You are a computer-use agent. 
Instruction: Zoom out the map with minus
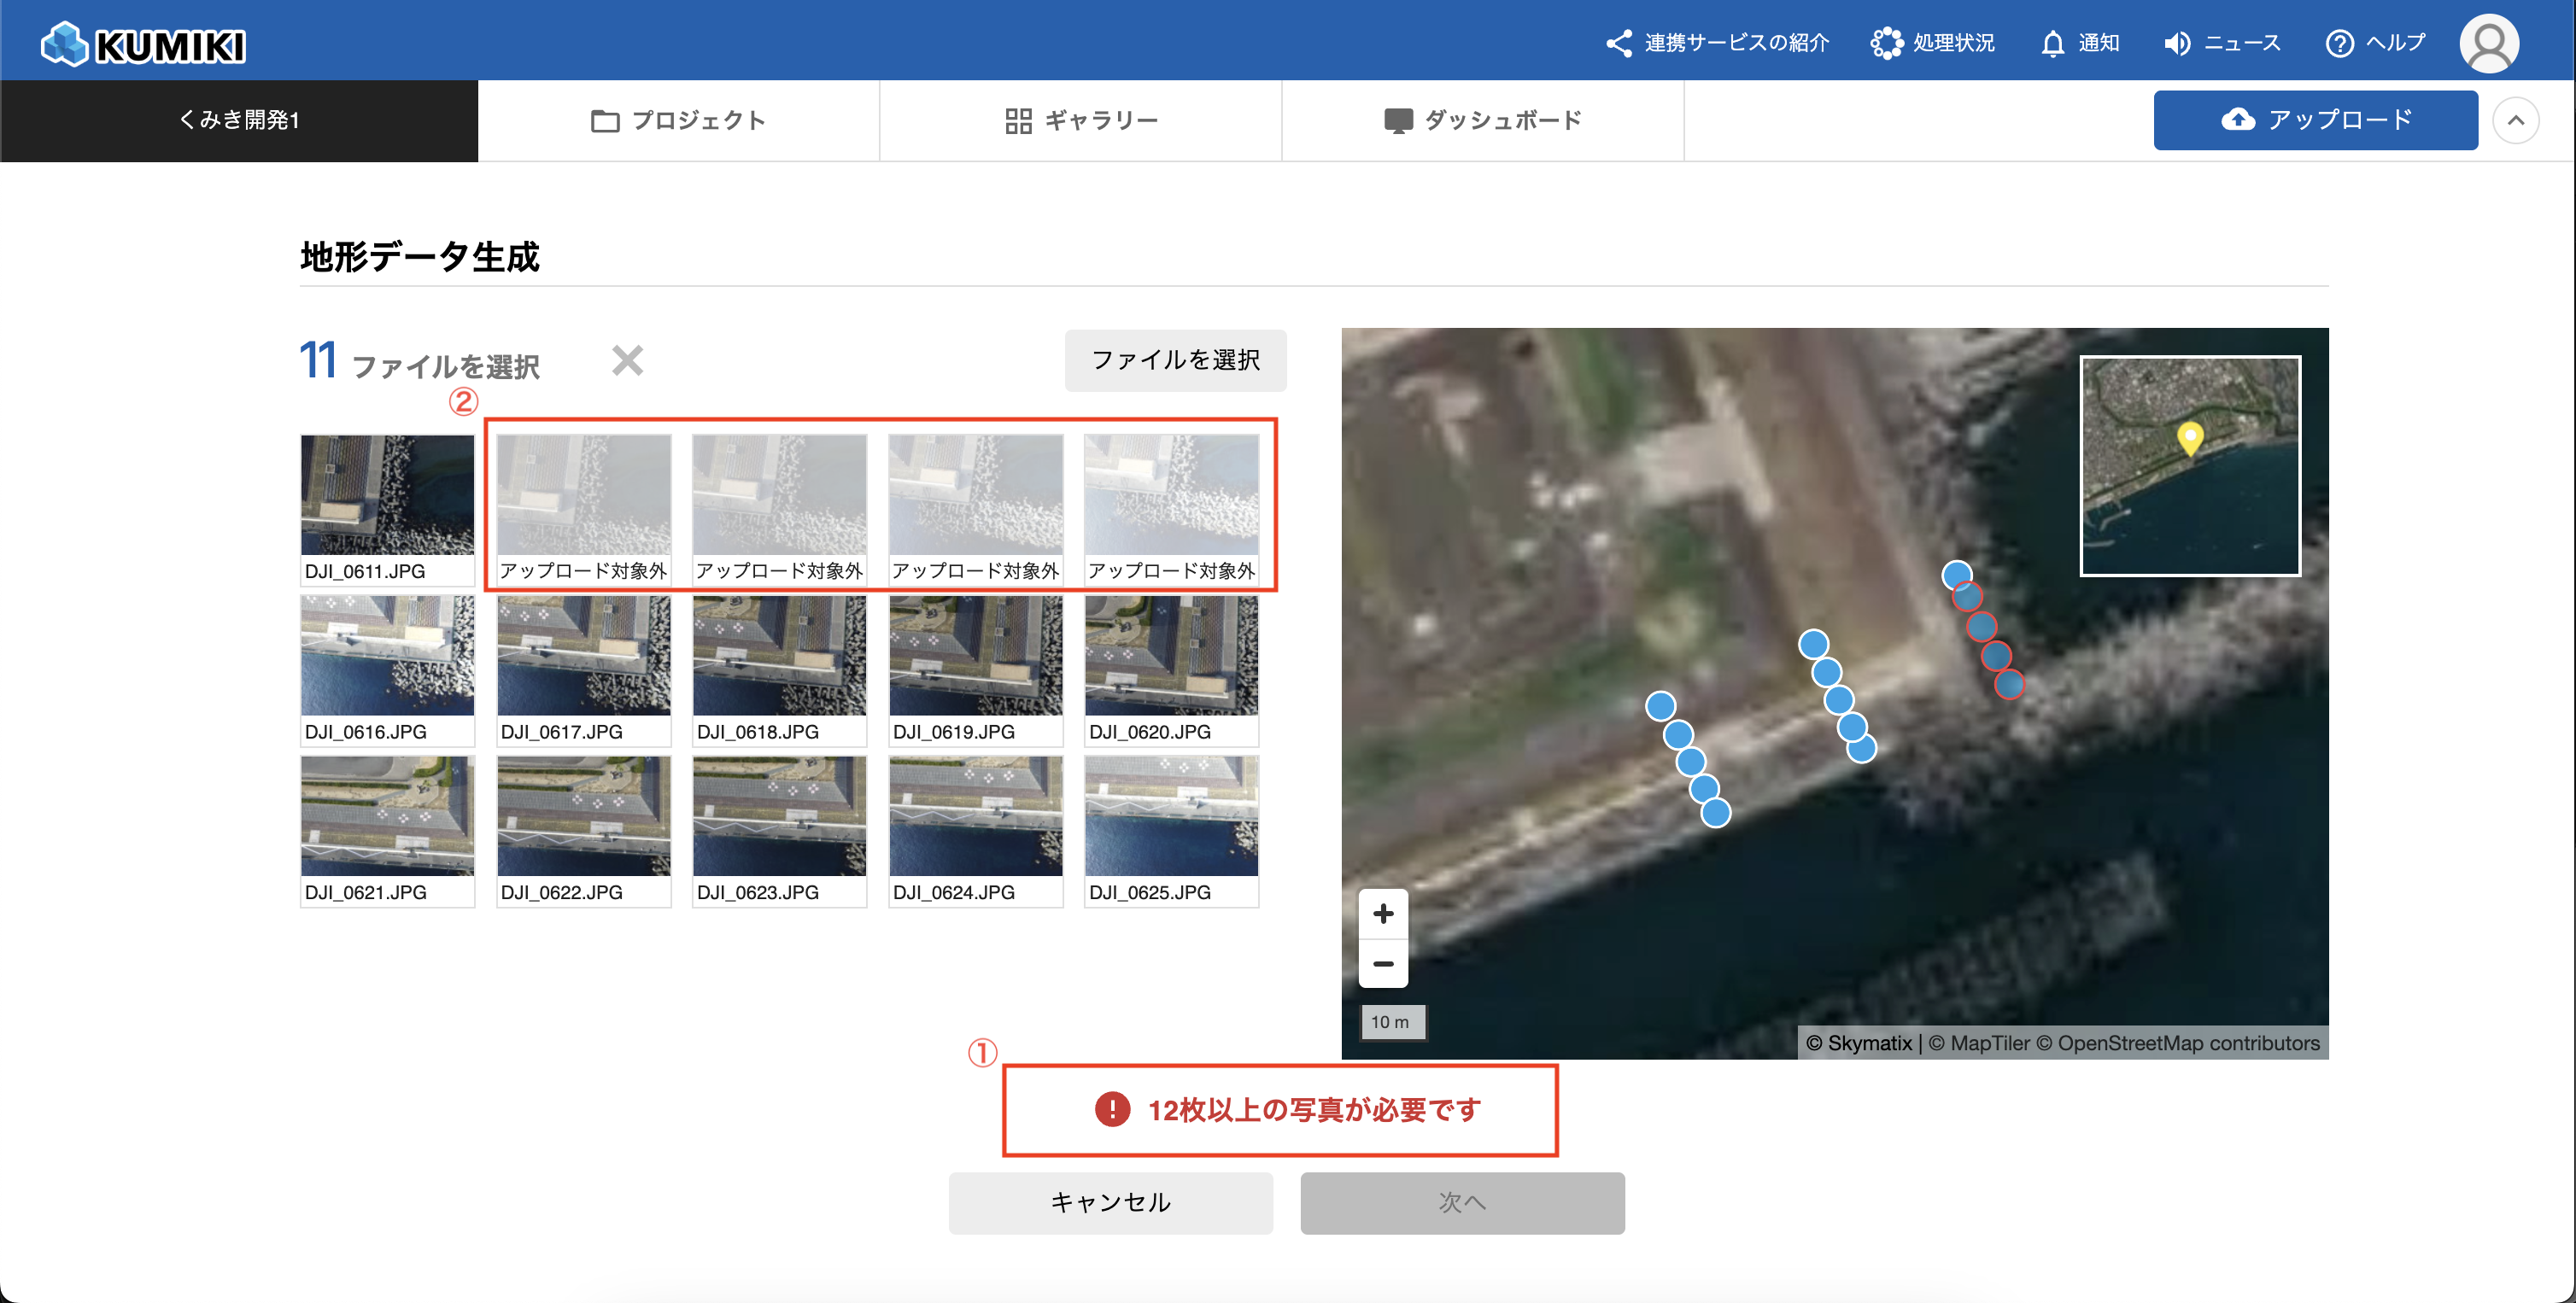(1383, 963)
